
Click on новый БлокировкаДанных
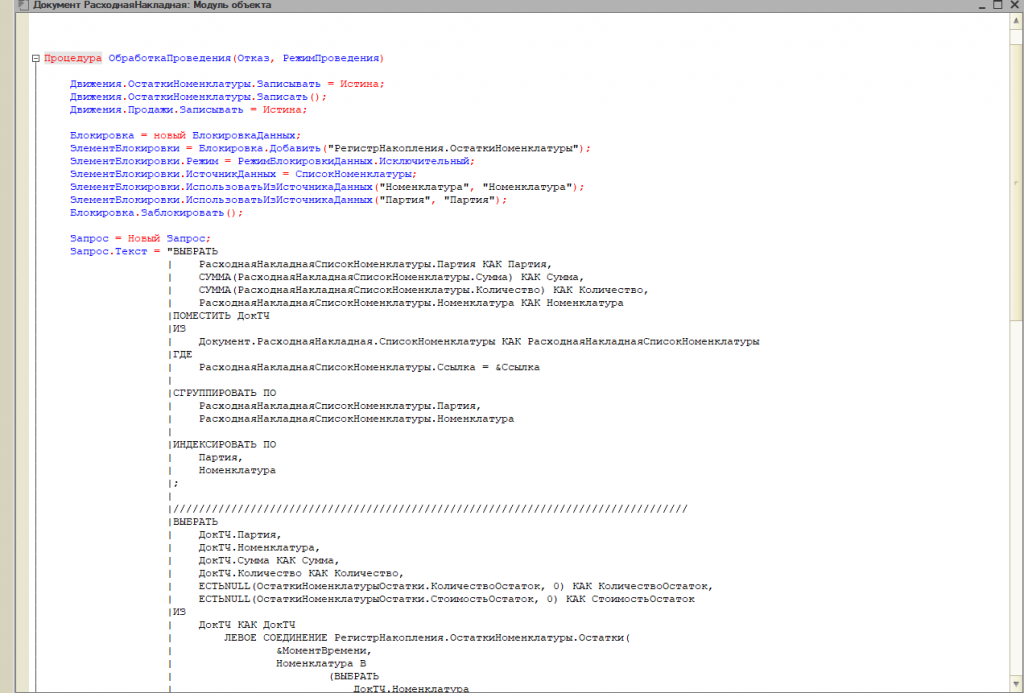[227, 135]
